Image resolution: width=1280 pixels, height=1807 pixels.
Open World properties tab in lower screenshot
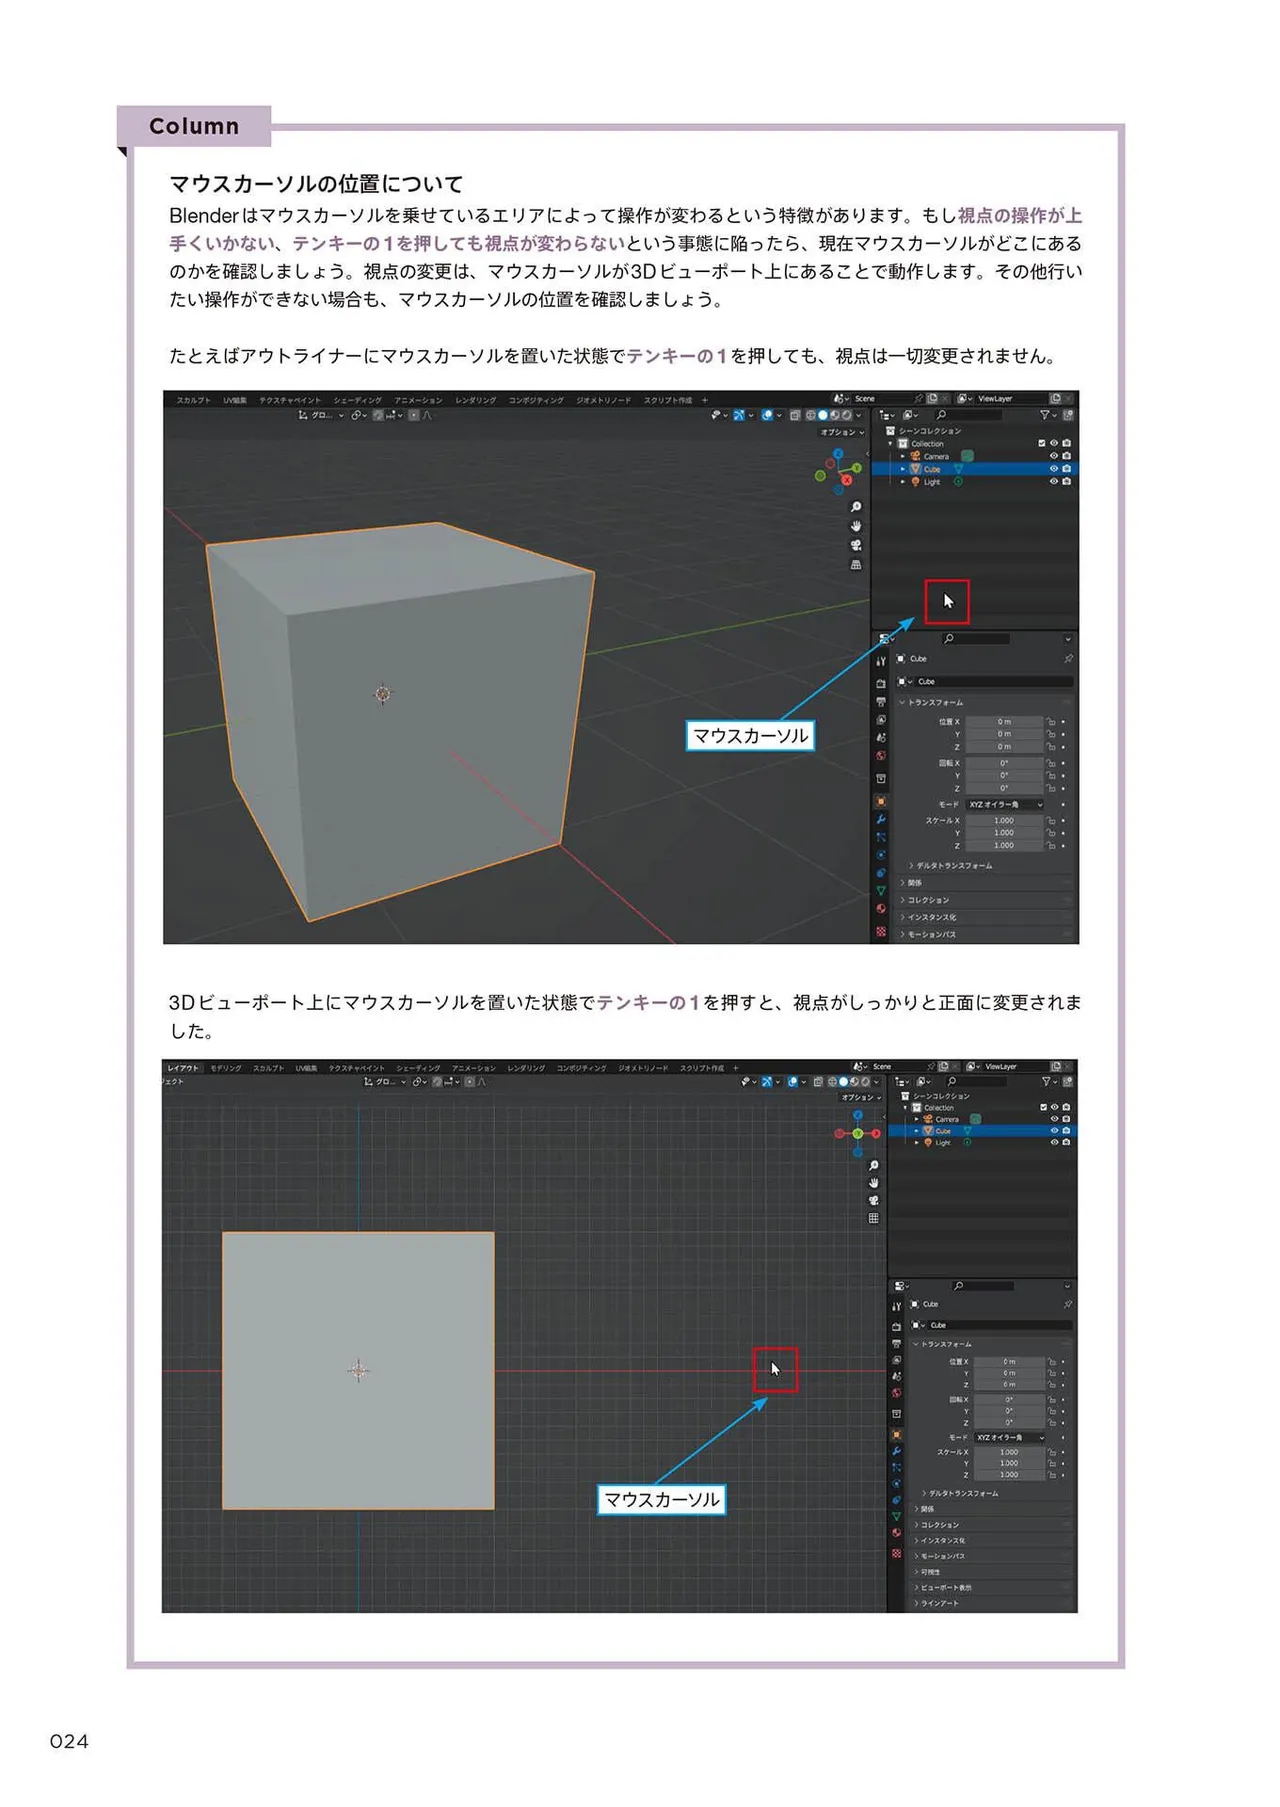896,1393
